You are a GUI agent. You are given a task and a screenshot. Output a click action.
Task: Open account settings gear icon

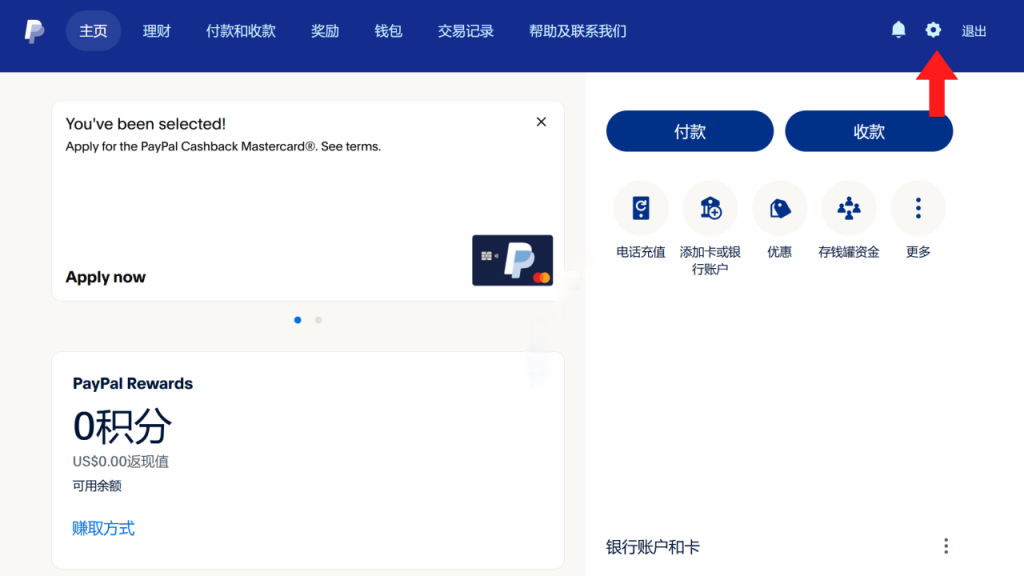(933, 30)
